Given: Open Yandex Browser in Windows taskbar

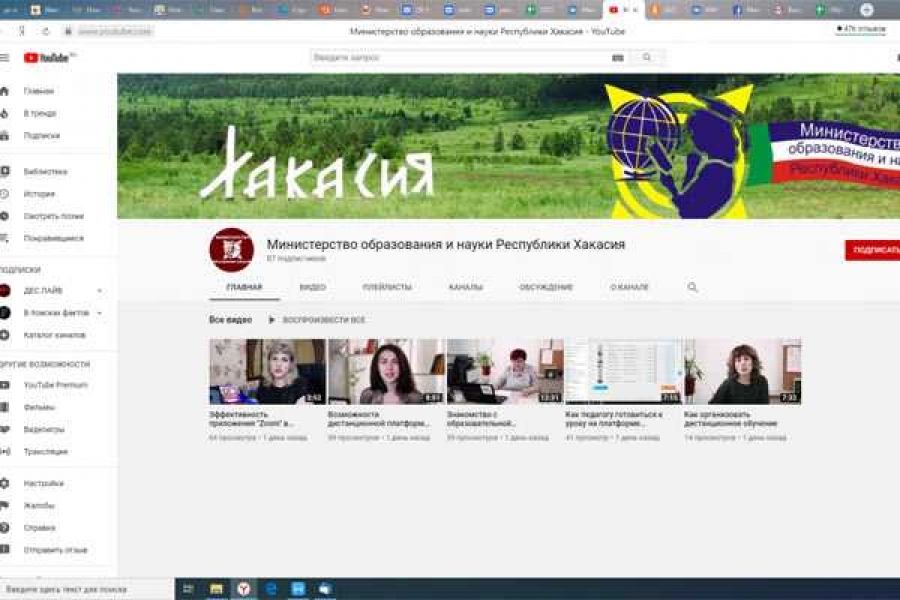Looking at the screenshot, I should coord(244,589).
